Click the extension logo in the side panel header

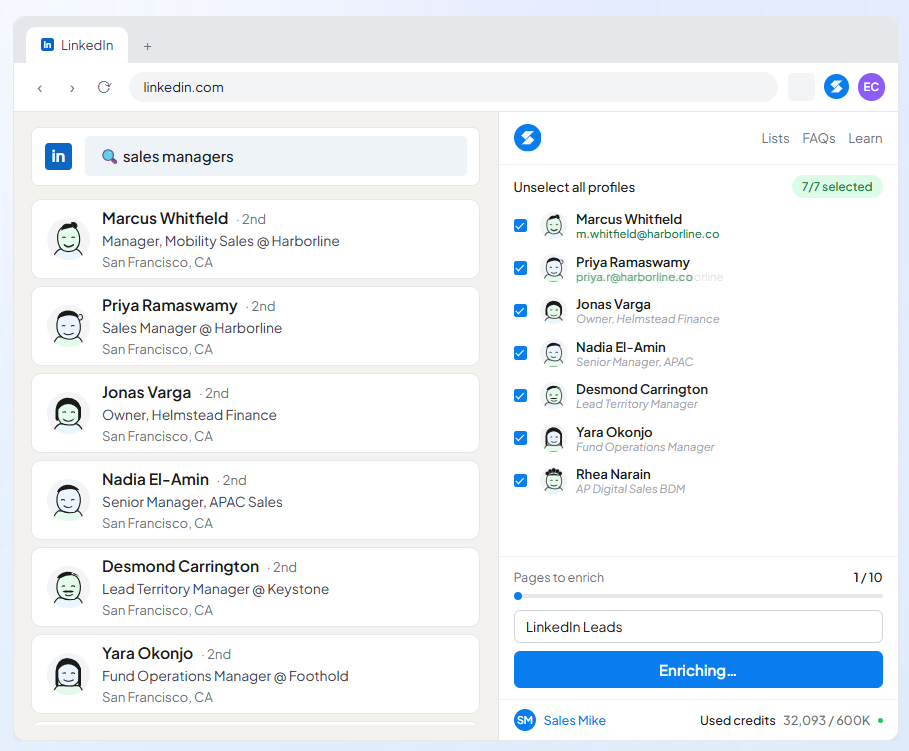527,138
